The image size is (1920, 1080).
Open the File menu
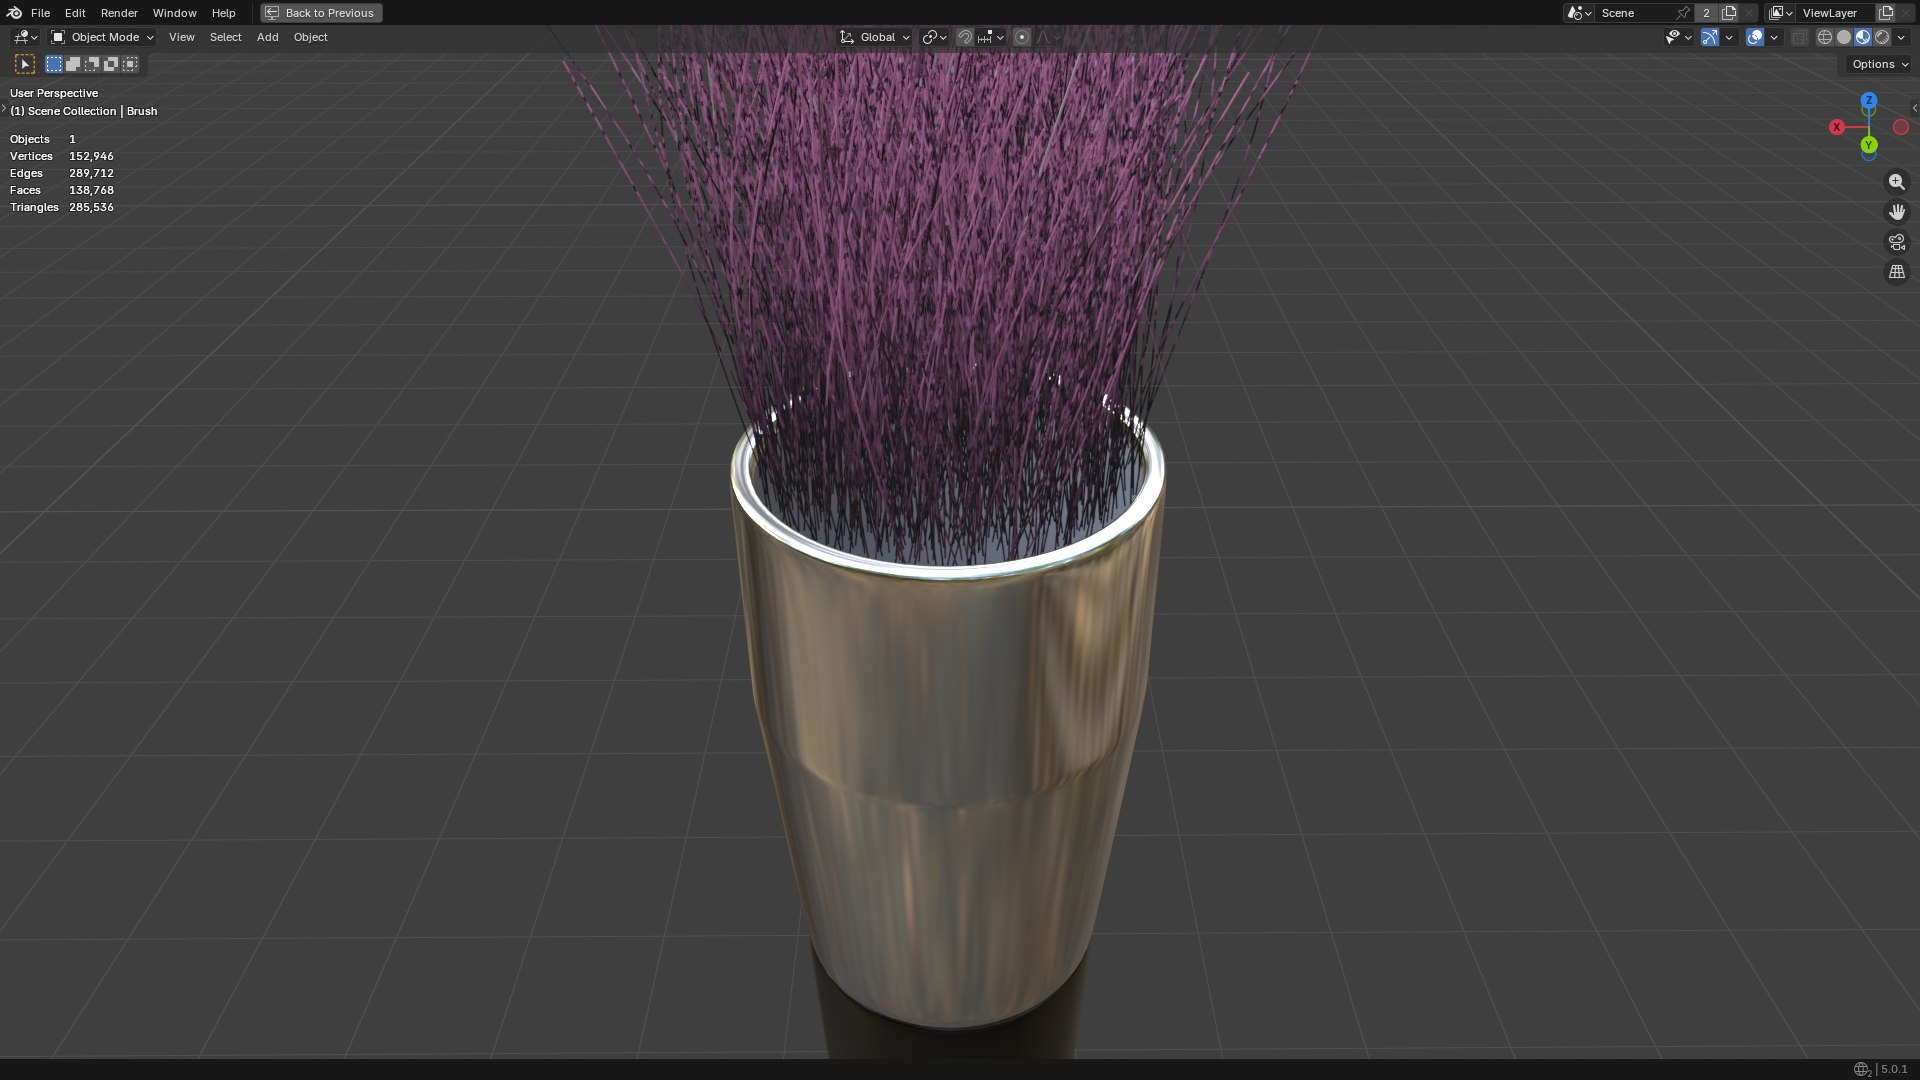40,13
